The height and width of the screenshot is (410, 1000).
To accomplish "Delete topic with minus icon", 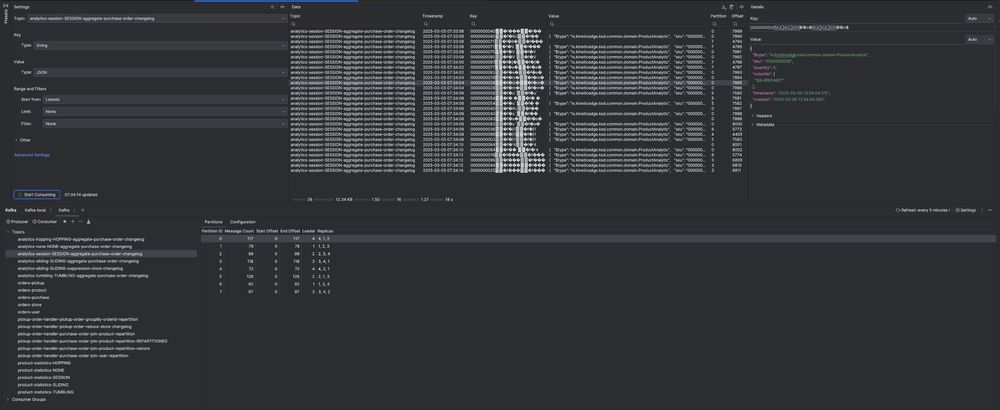I will click(x=80, y=221).
